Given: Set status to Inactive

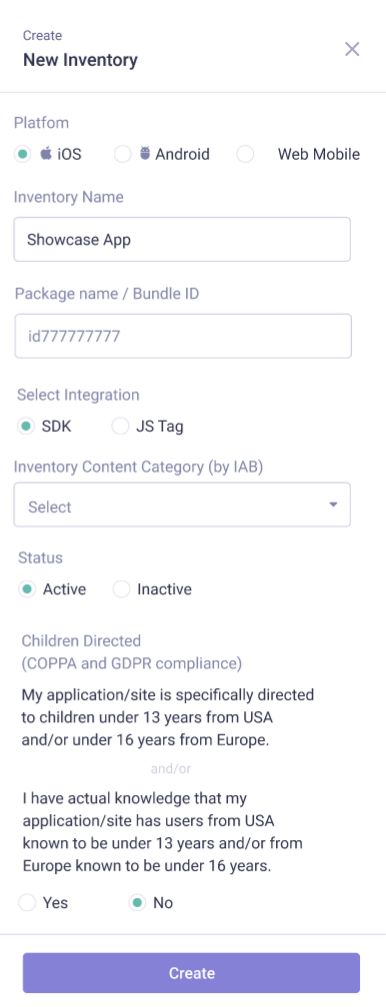Looking at the screenshot, I should click(121, 589).
